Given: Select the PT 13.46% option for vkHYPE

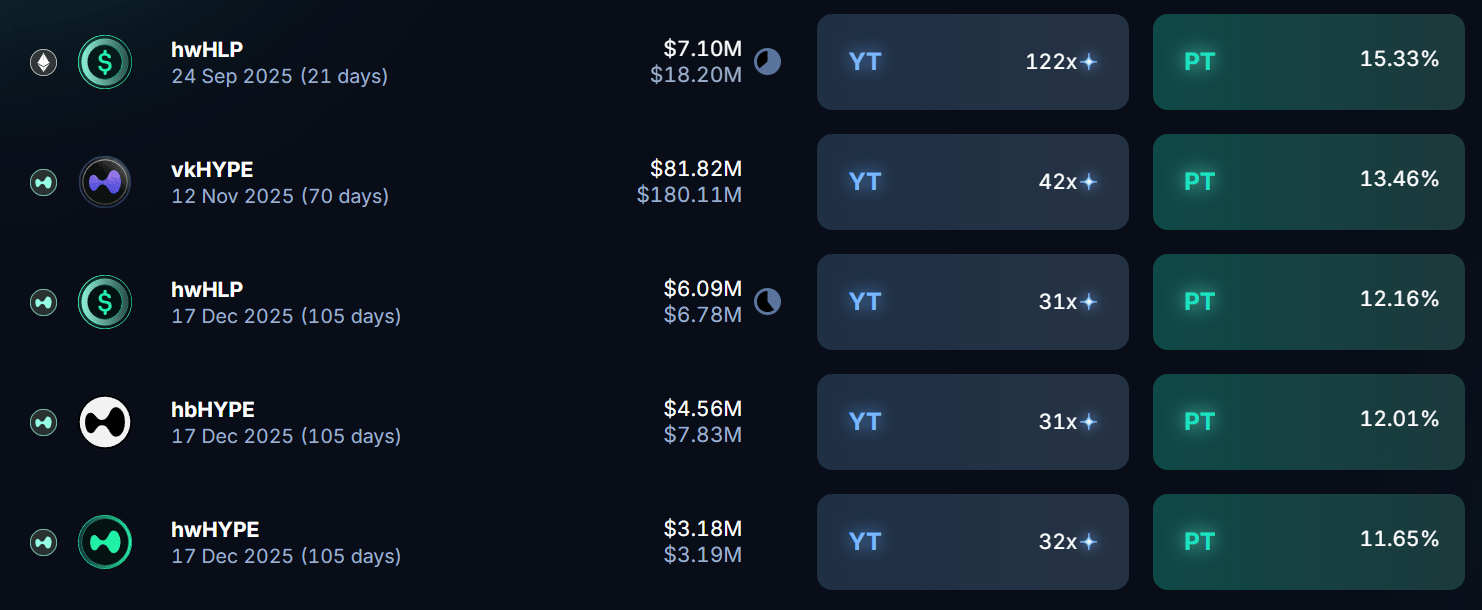Looking at the screenshot, I should [x=1308, y=182].
